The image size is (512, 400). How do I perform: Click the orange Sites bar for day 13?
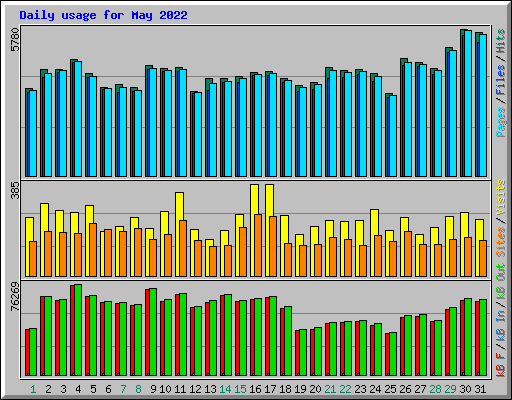pos(213,262)
